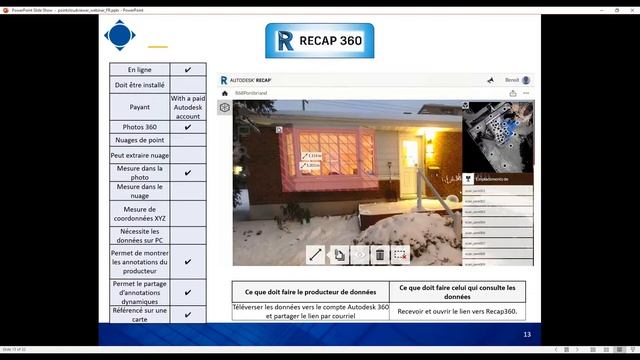This screenshot has height=360, width=640.
Task: Click the 'Payant' table cell
Action: [140, 107]
